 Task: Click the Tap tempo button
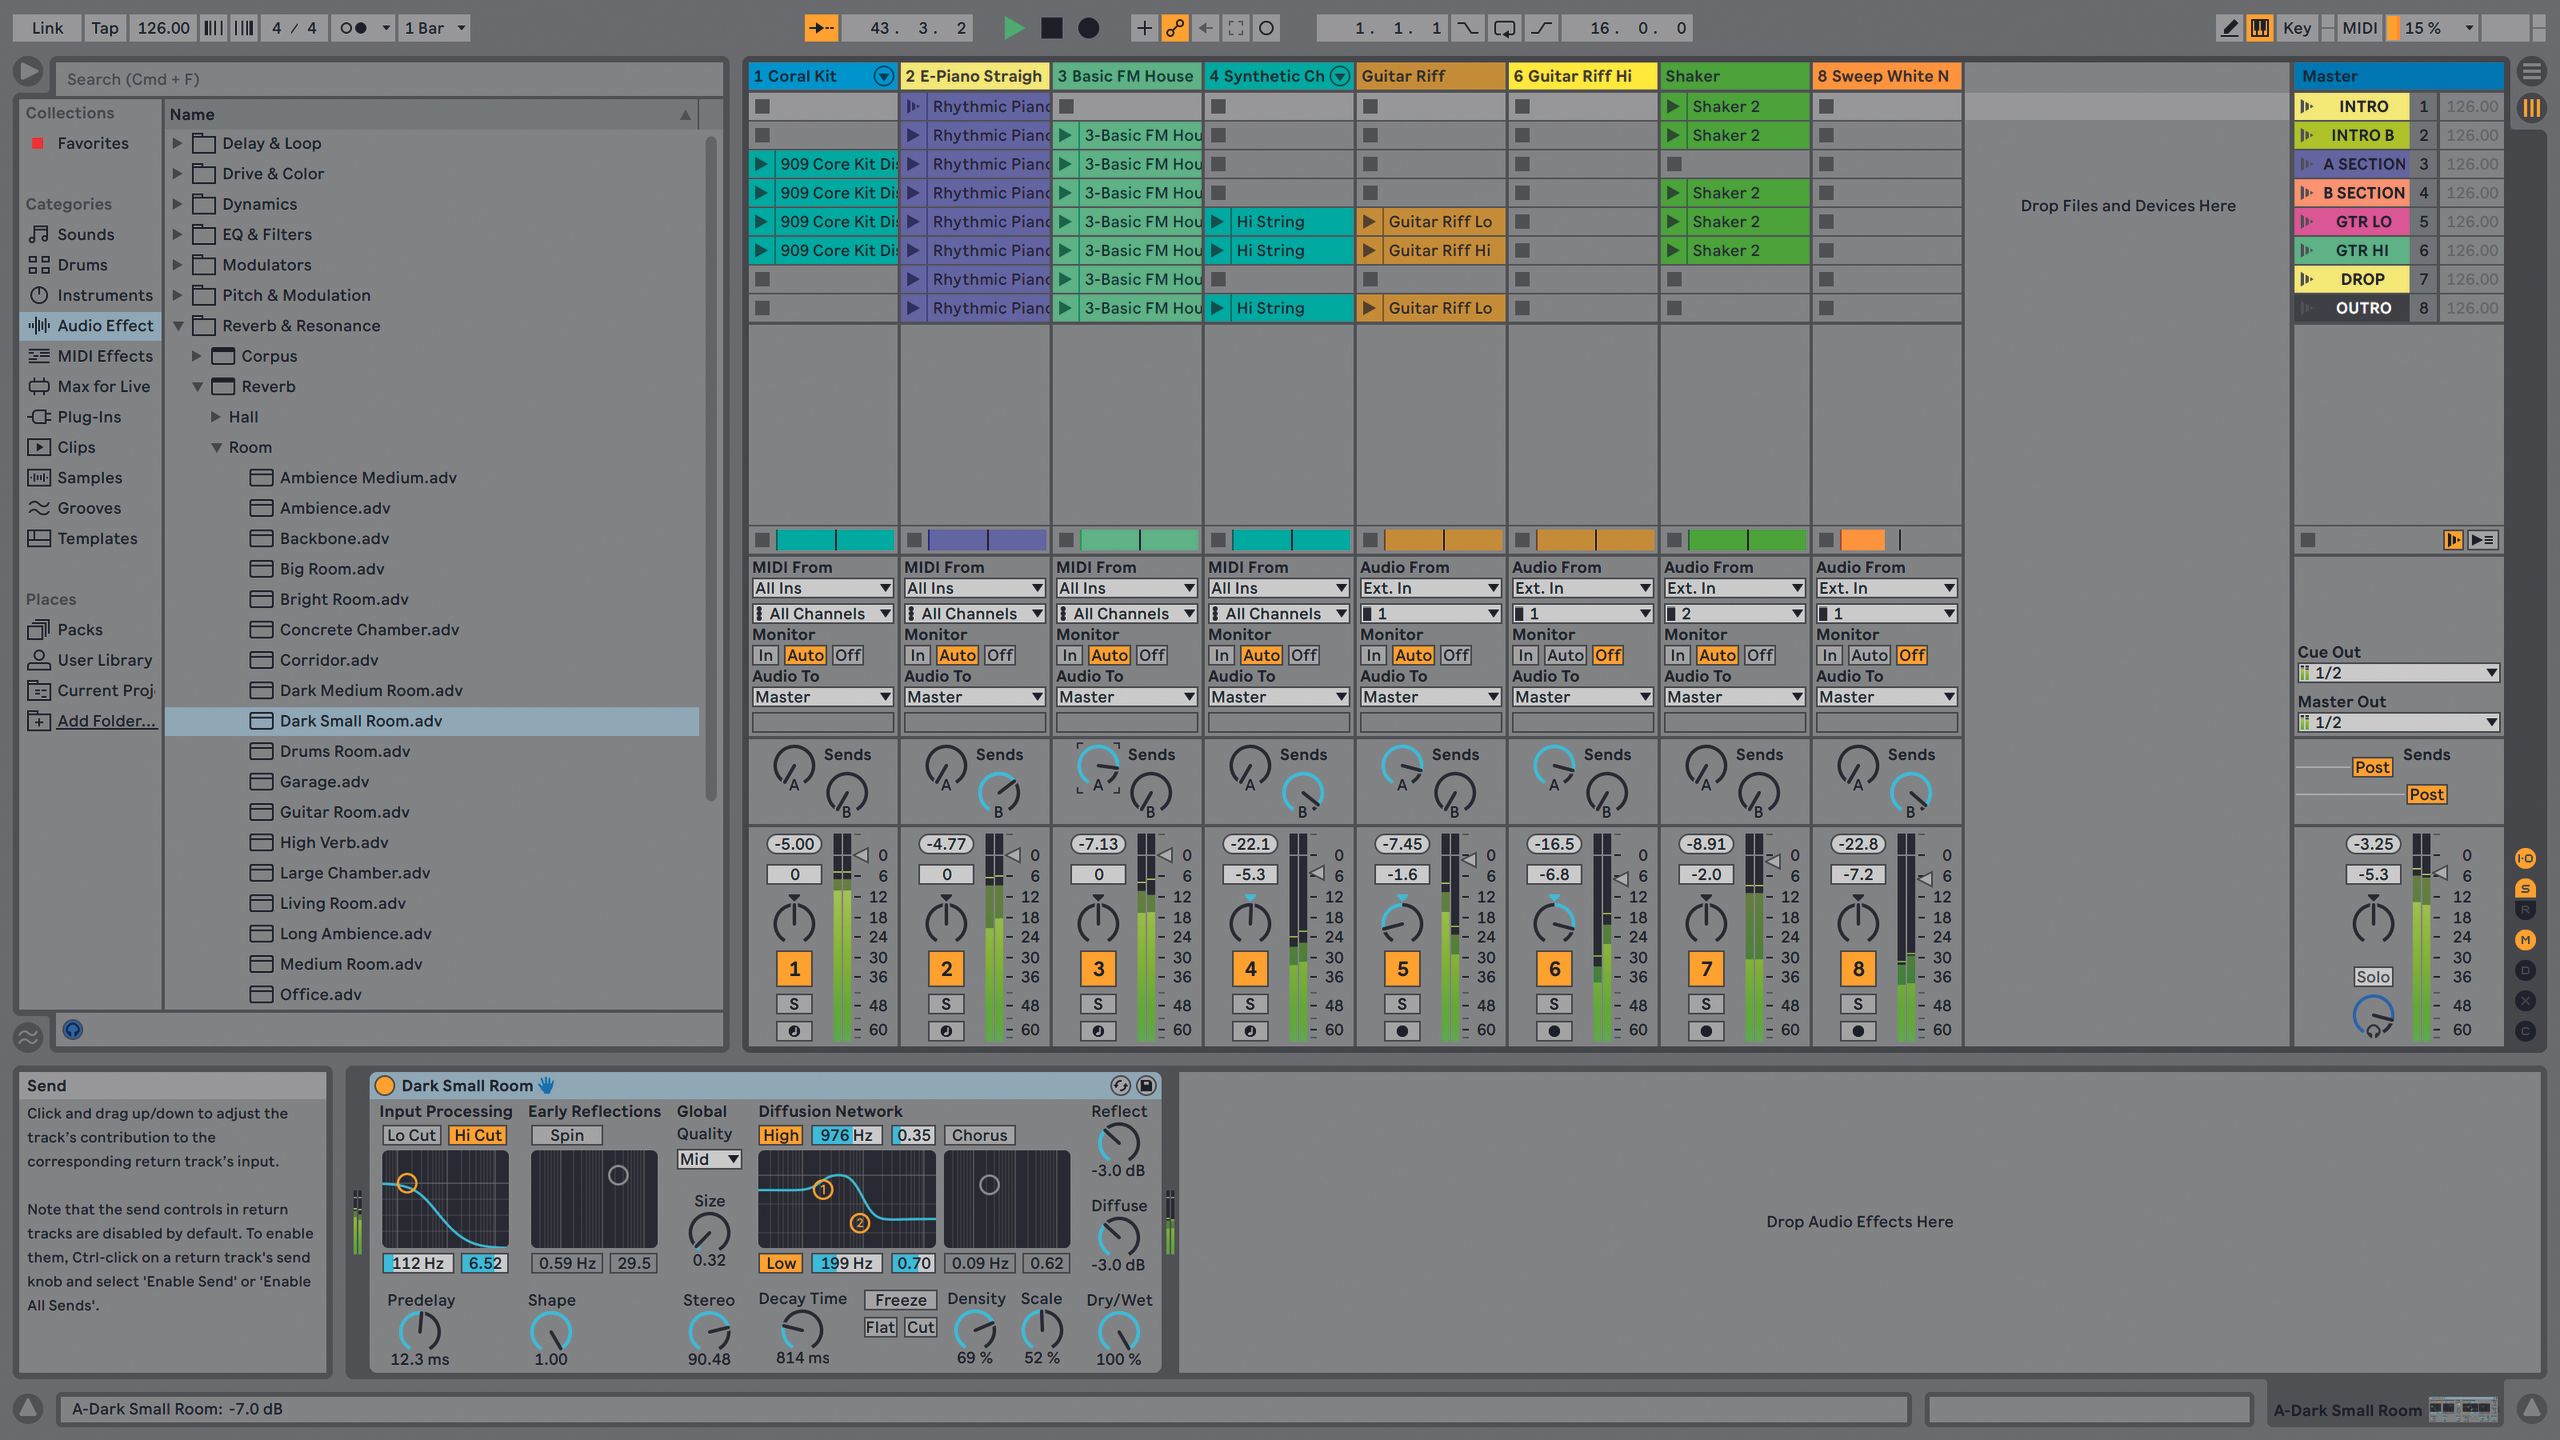(x=104, y=28)
